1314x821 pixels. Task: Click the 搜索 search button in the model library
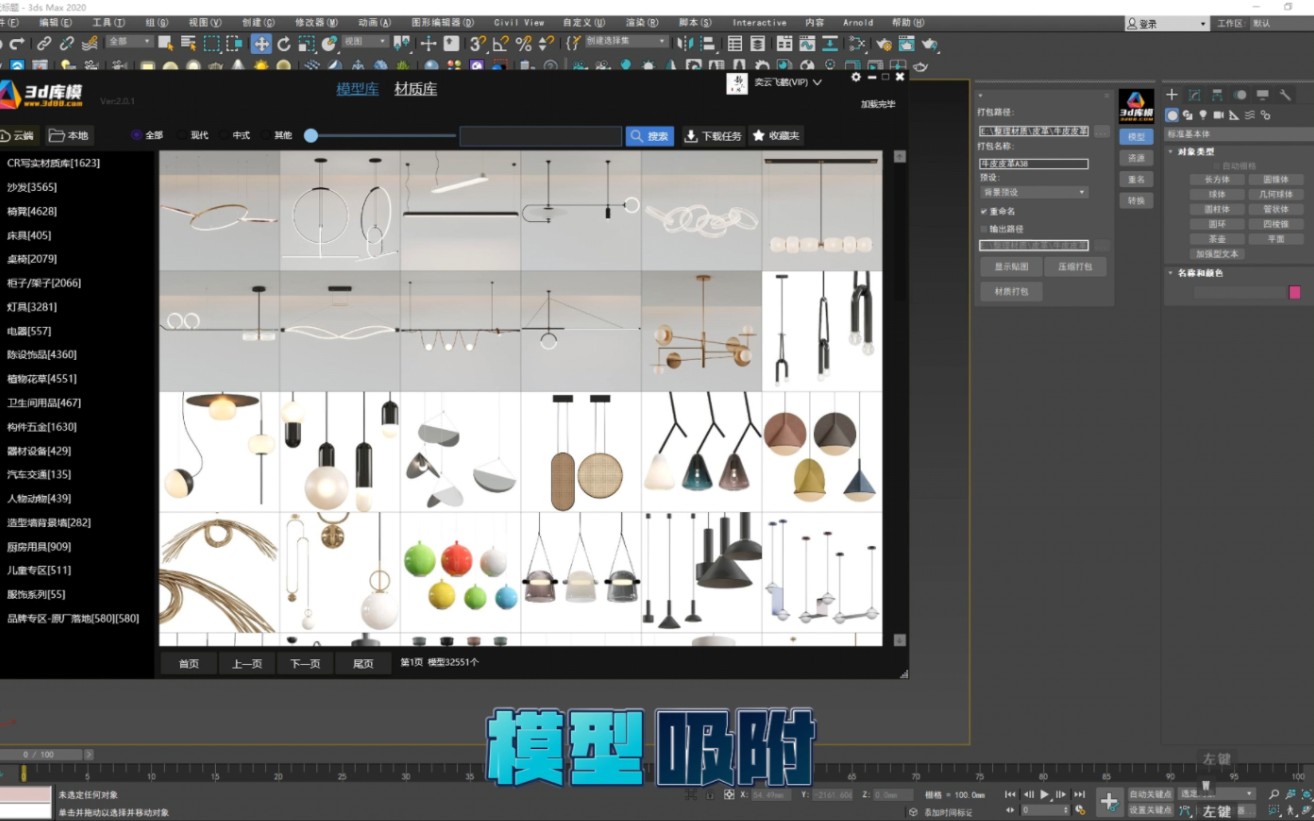[x=649, y=135]
